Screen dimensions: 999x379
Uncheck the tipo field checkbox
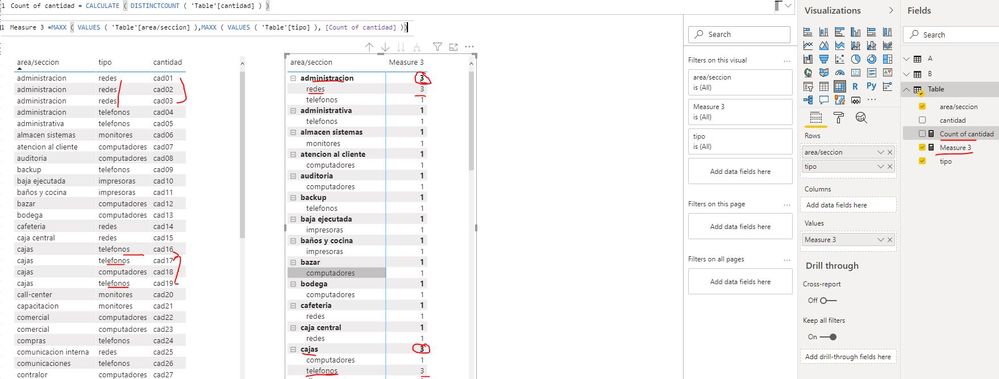coord(922,161)
